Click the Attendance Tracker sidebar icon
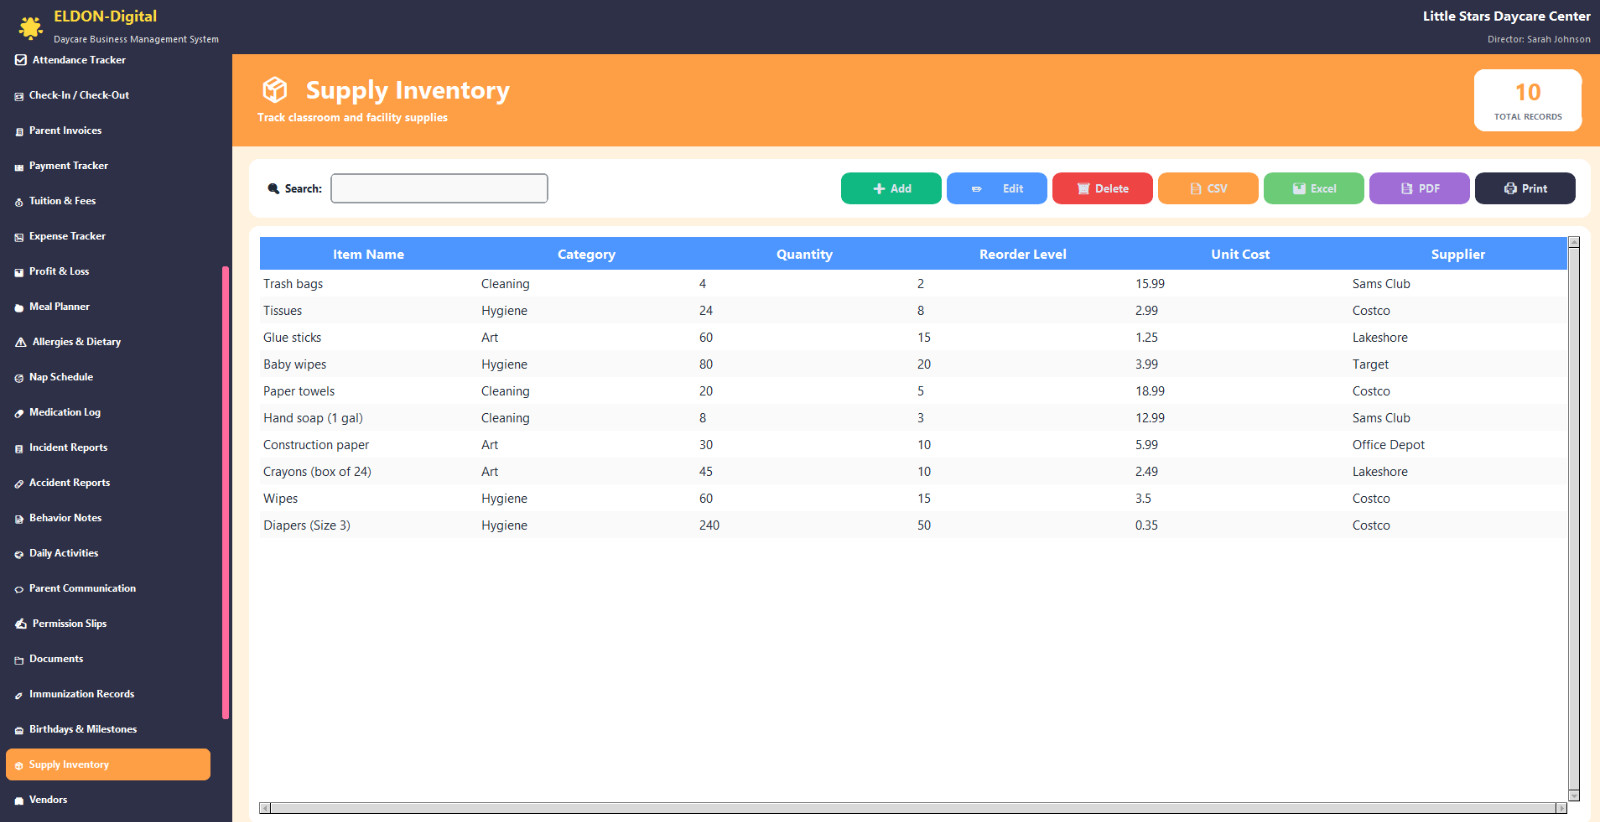This screenshot has height=822, width=1600. click(x=20, y=60)
